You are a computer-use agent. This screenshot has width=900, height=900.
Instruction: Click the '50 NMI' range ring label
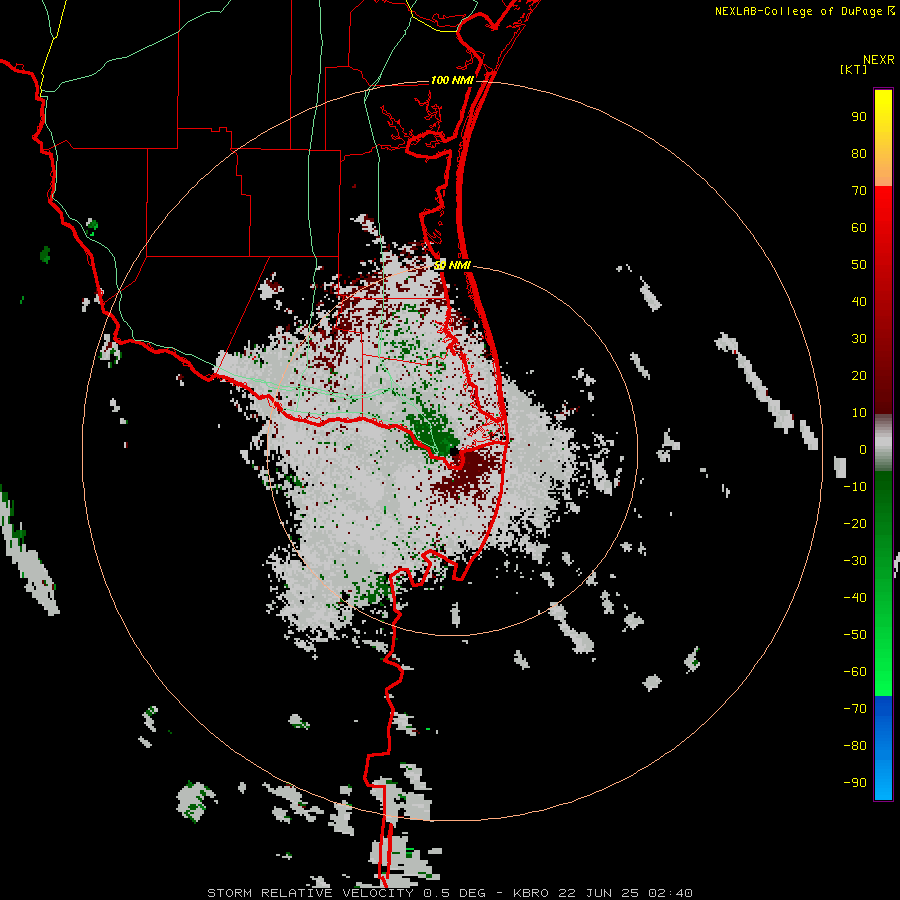coord(452,265)
